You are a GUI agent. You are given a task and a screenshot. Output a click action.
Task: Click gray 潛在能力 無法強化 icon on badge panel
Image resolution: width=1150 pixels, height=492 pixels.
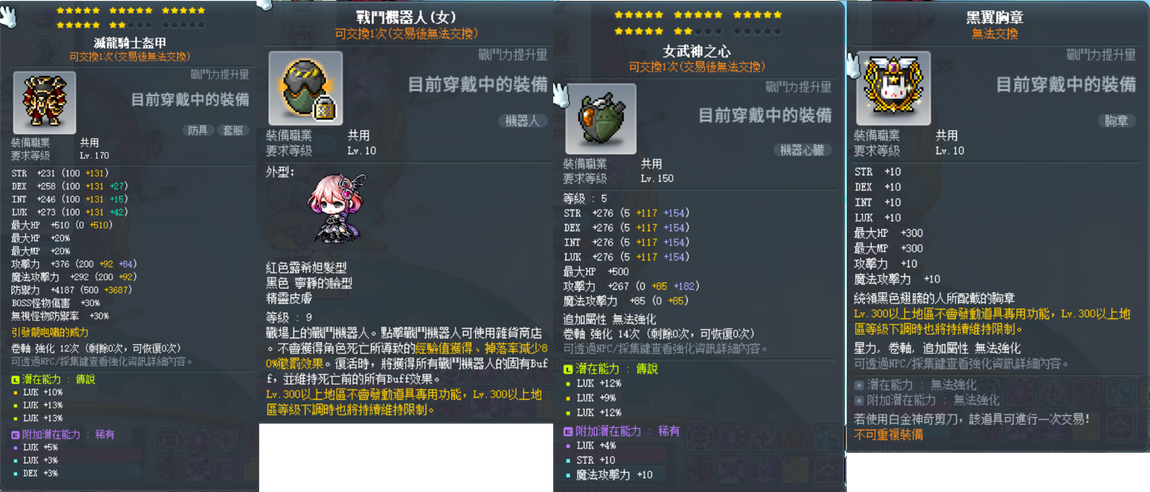pyautogui.click(x=859, y=385)
